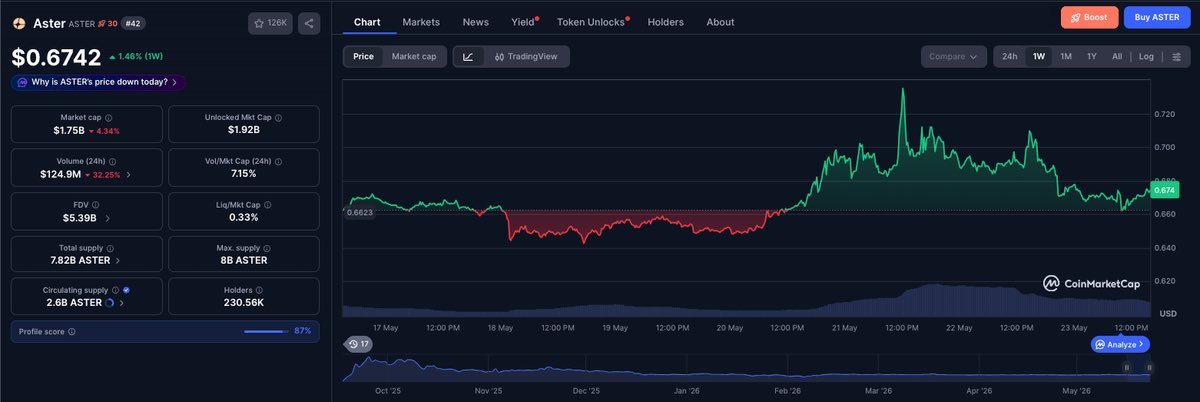Open the Compare dropdown

tap(953, 56)
